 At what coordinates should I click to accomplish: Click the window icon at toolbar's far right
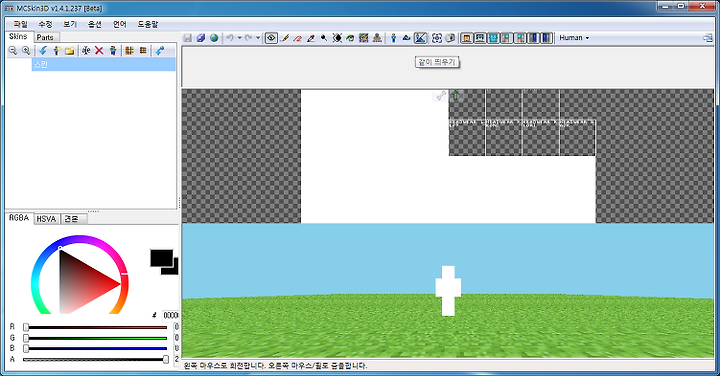pos(708,39)
